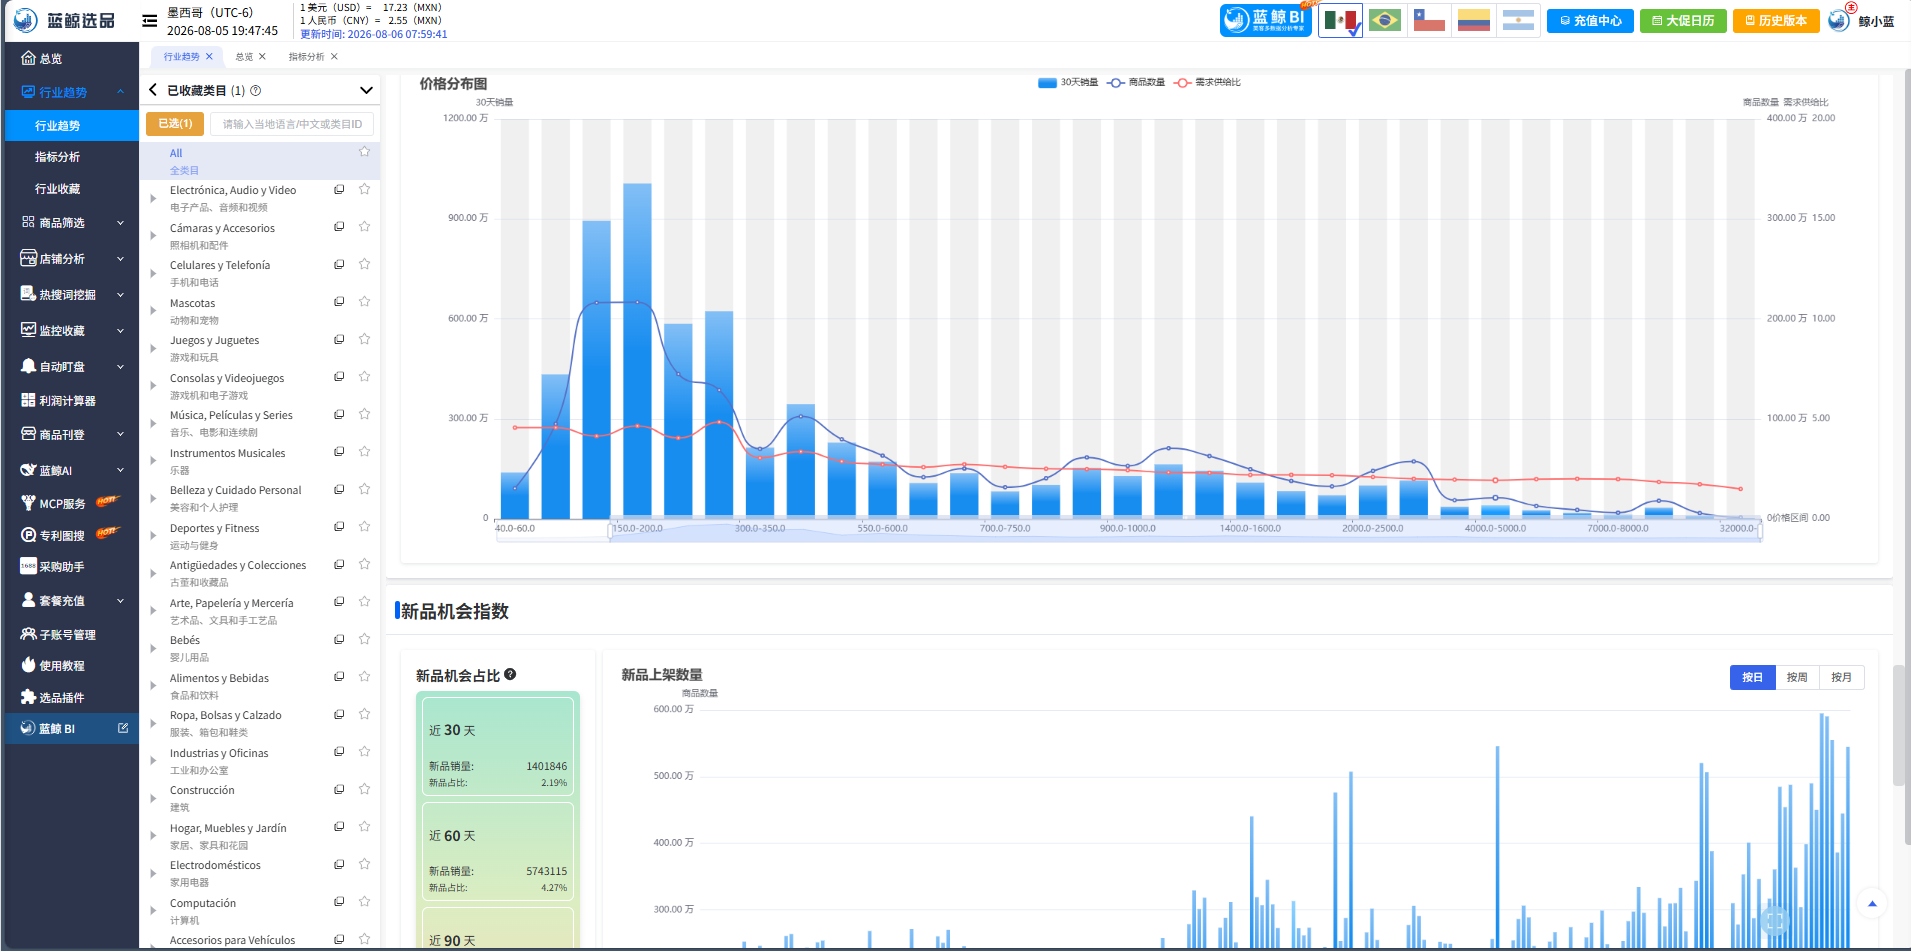Image resolution: width=1911 pixels, height=951 pixels.
Task: Switch to the 指标分析 tab
Action: 306,57
